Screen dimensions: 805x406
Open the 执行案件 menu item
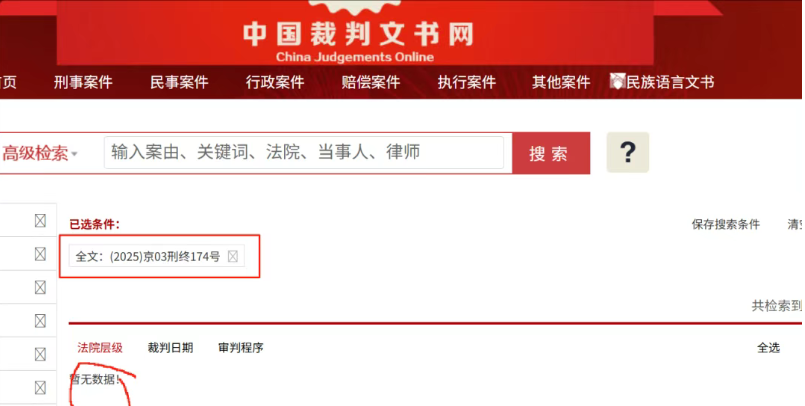click(467, 82)
